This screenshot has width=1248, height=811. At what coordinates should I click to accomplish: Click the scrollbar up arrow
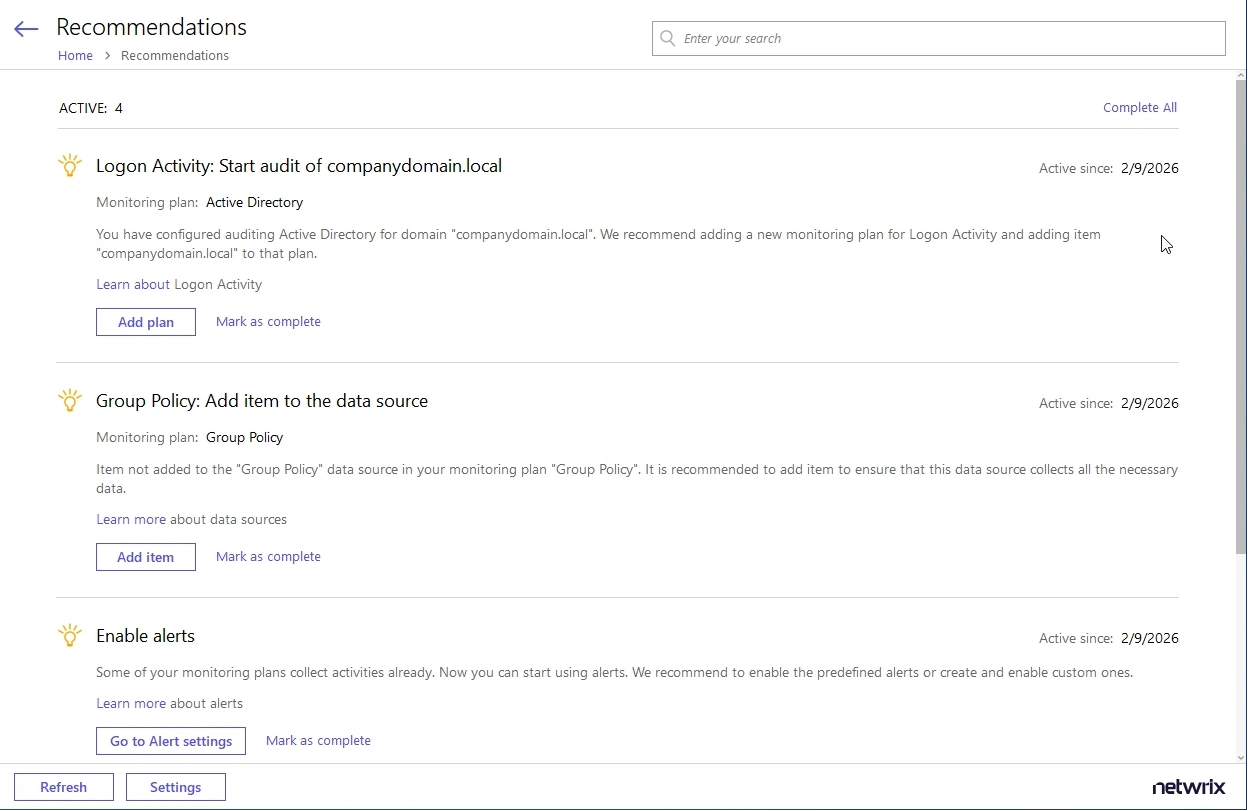tap(1240, 73)
